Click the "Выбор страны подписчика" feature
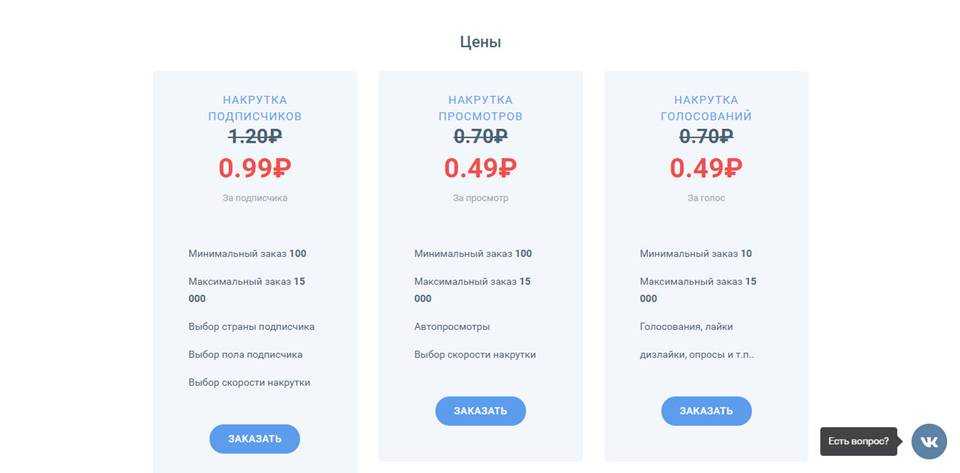The width and height of the screenshot is (960, 473). click(251, 327)
